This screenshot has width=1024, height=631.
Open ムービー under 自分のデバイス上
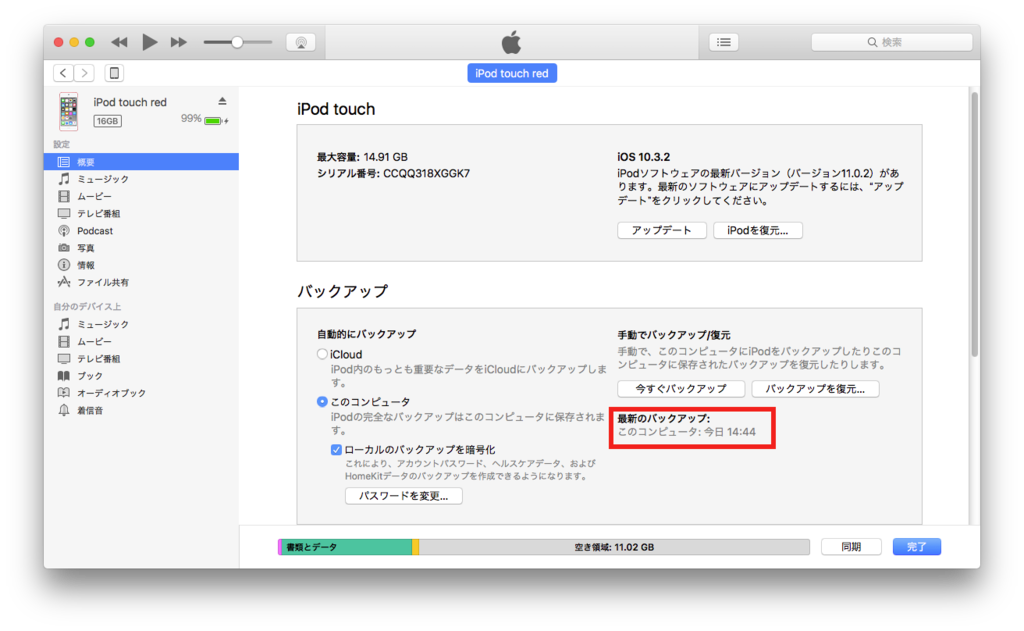[141, 342]
